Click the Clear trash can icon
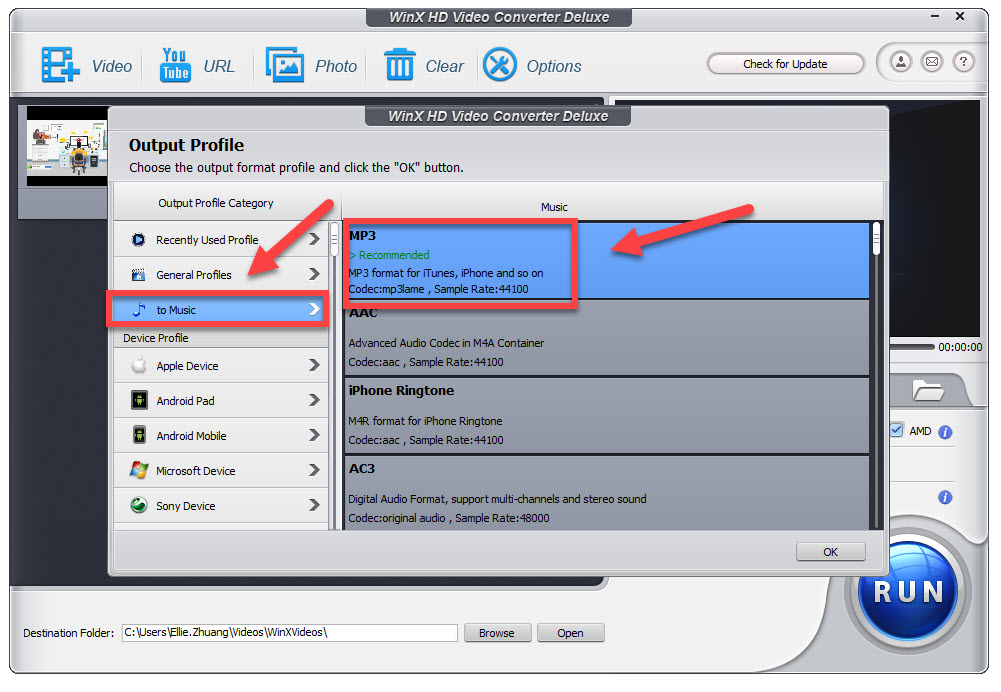The width and height of the screenshot is (1001, 692). click(x=399, y=65)
